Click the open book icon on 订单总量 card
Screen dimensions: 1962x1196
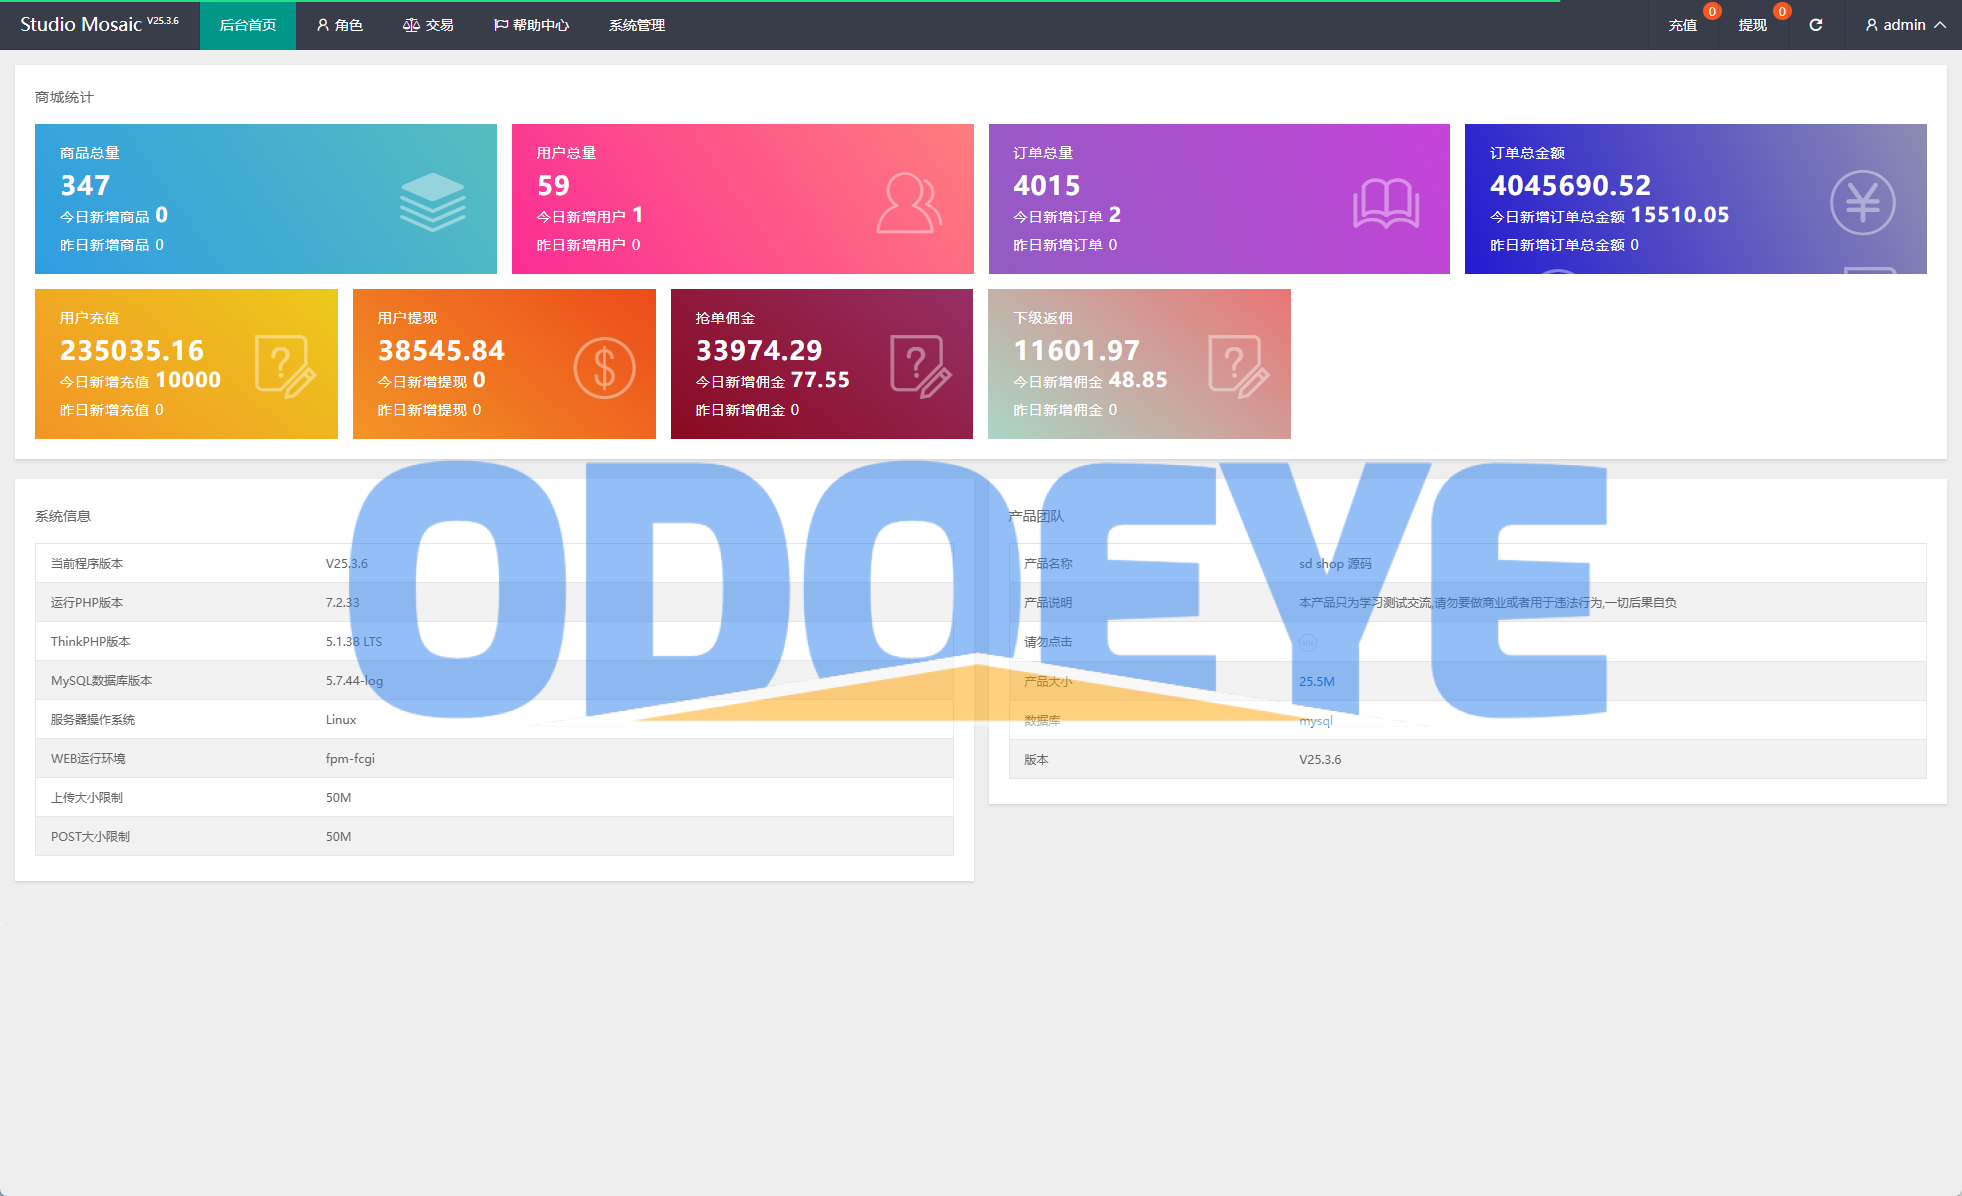(x=1385, y=203)
